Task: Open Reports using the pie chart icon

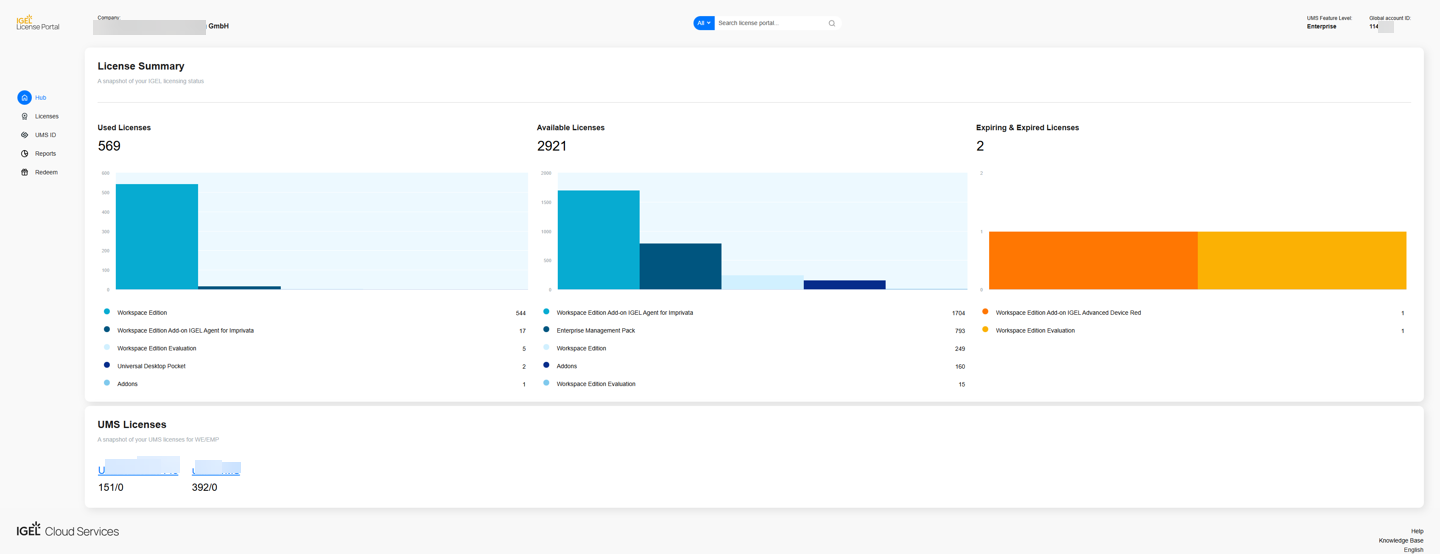Action: 25,154
